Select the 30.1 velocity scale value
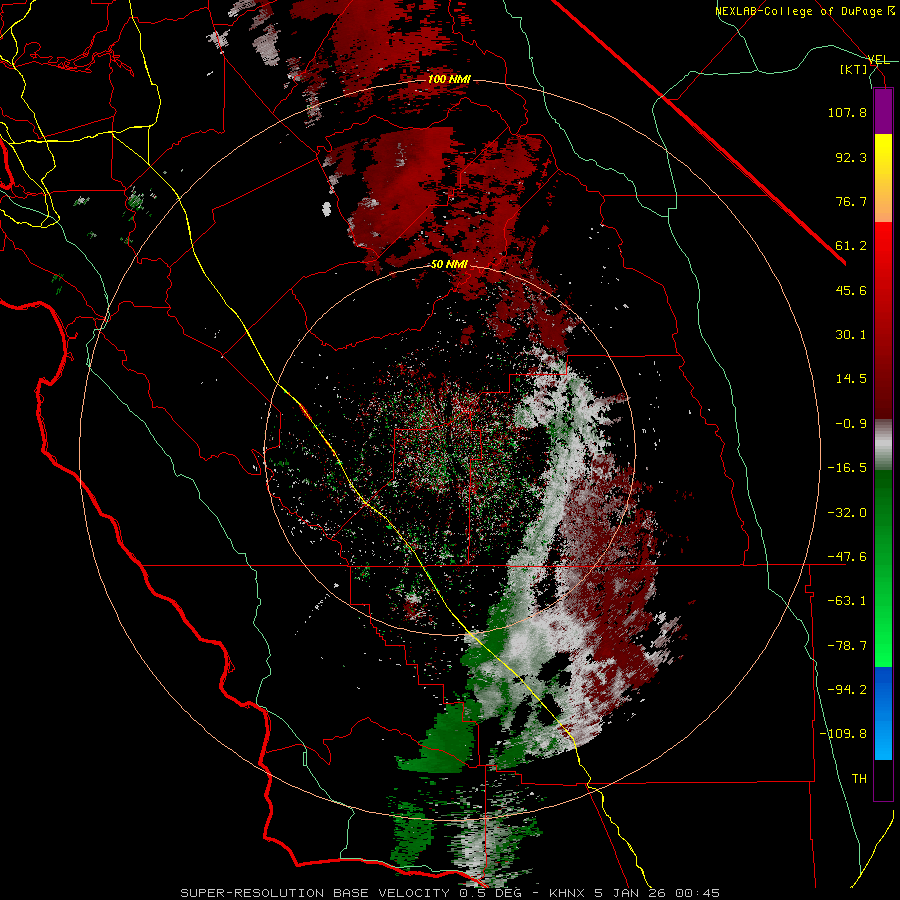 [x=851, y=335]
